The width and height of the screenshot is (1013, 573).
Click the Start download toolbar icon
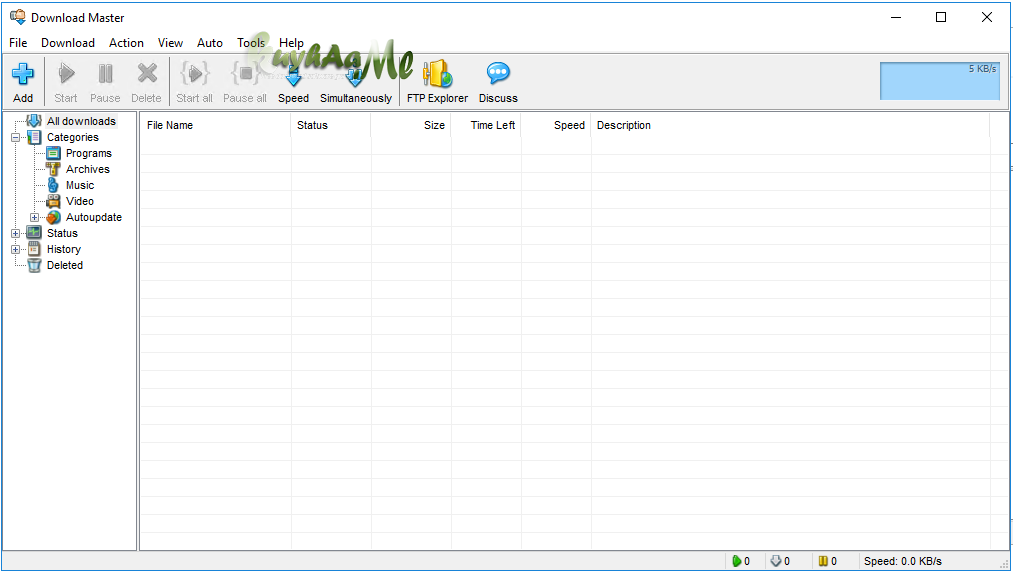pyautogui.click(x=66, y=74)
